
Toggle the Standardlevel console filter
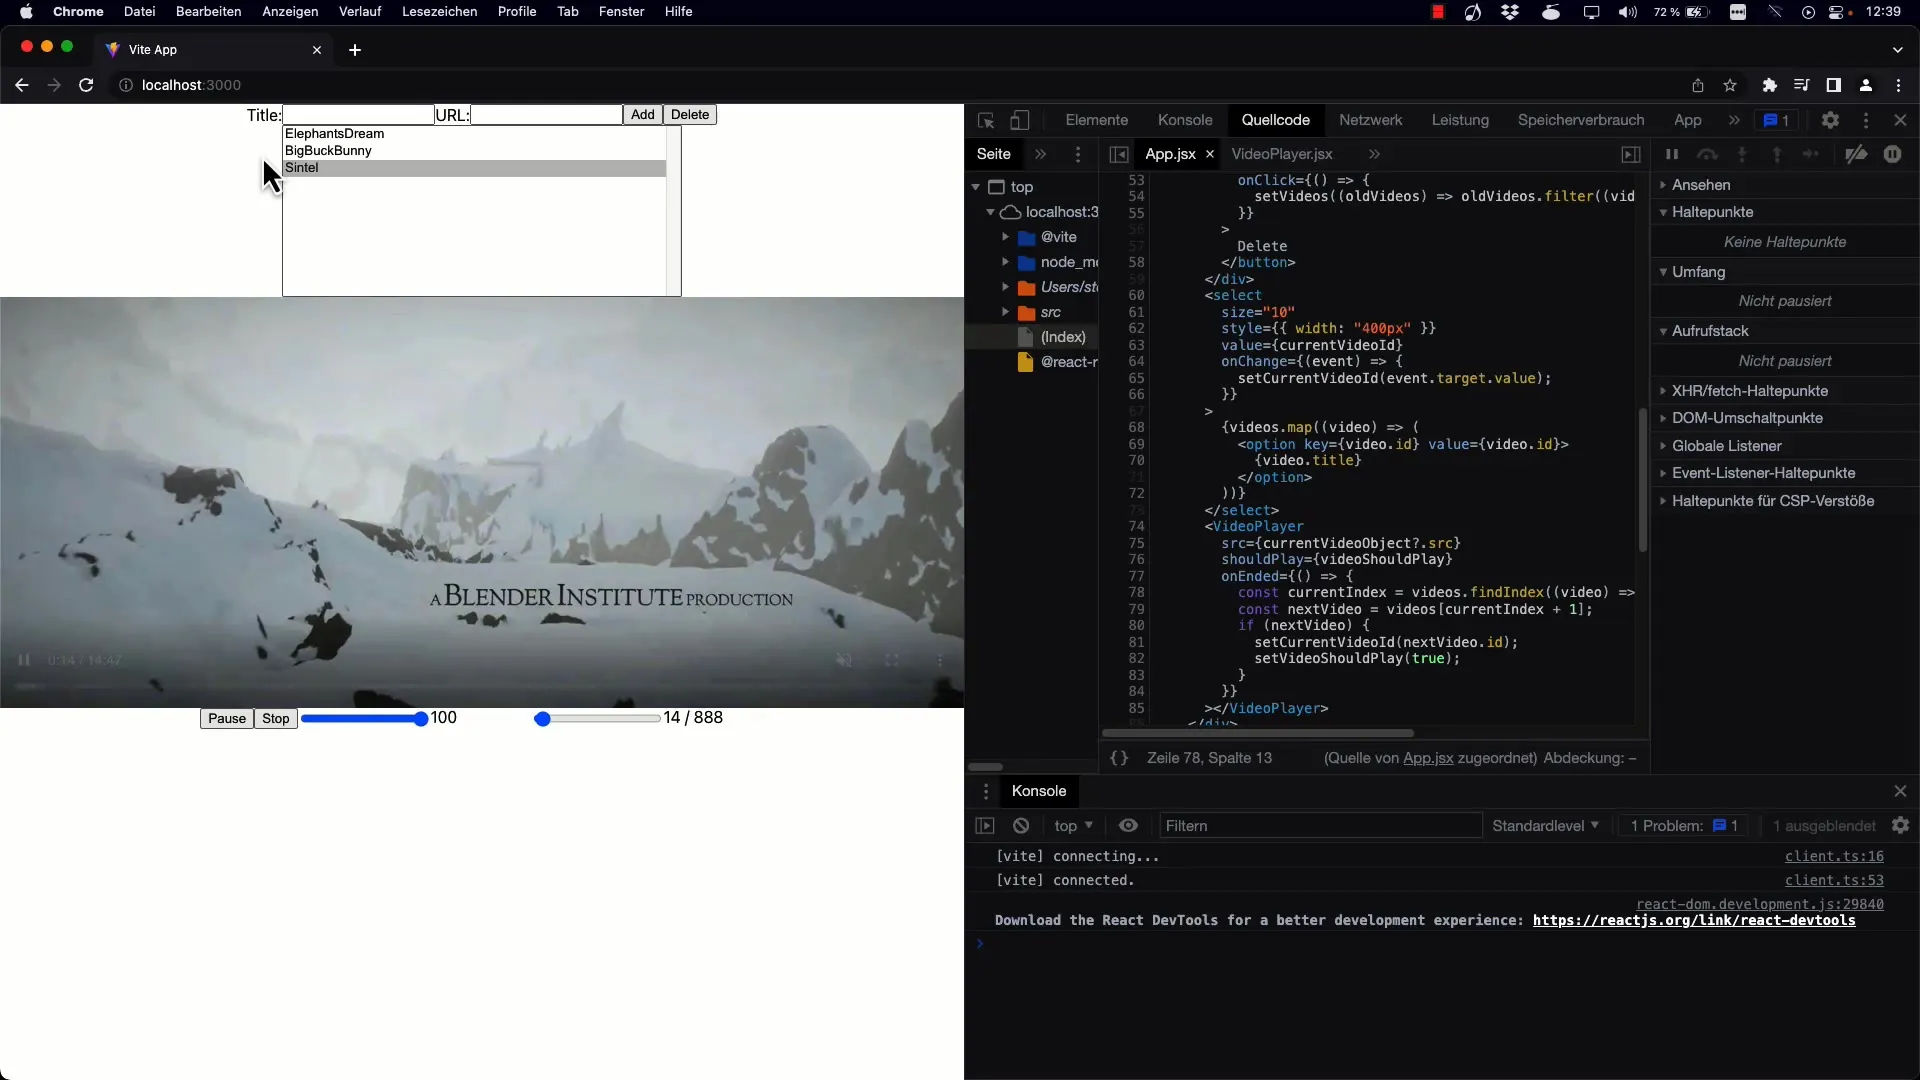click(x=1543, y=824)
